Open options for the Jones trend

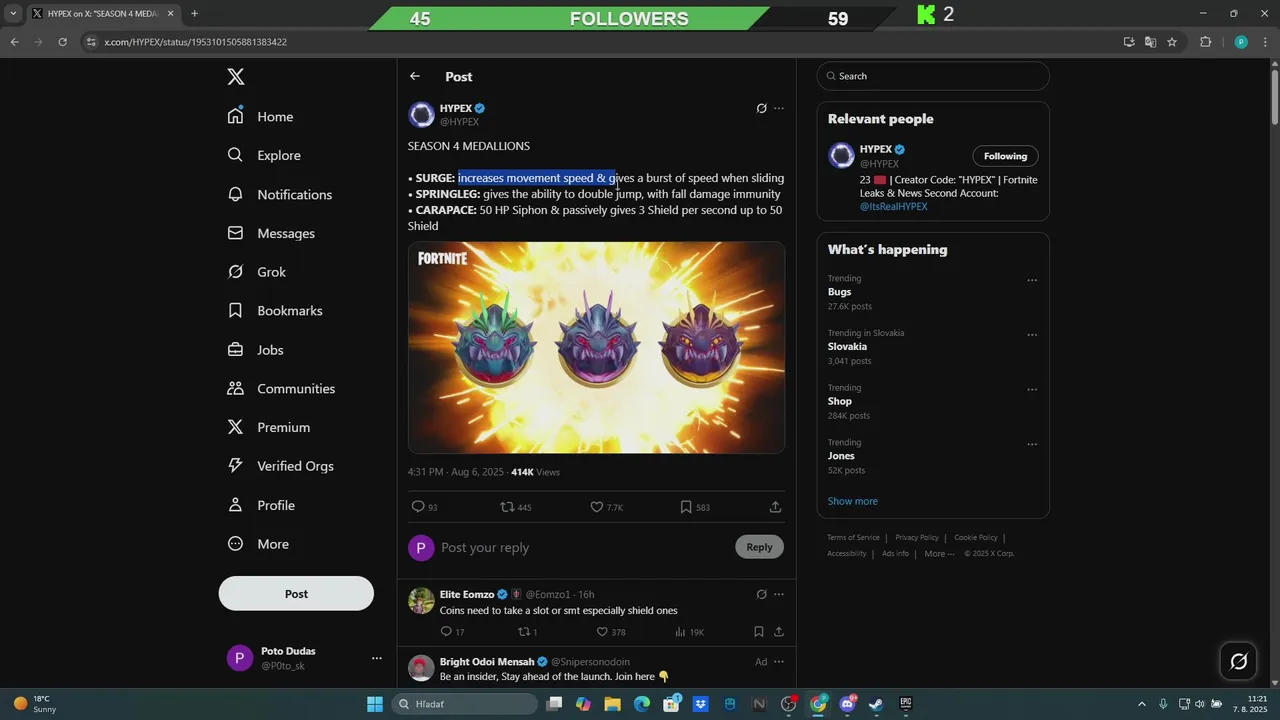pos(1032,444)
